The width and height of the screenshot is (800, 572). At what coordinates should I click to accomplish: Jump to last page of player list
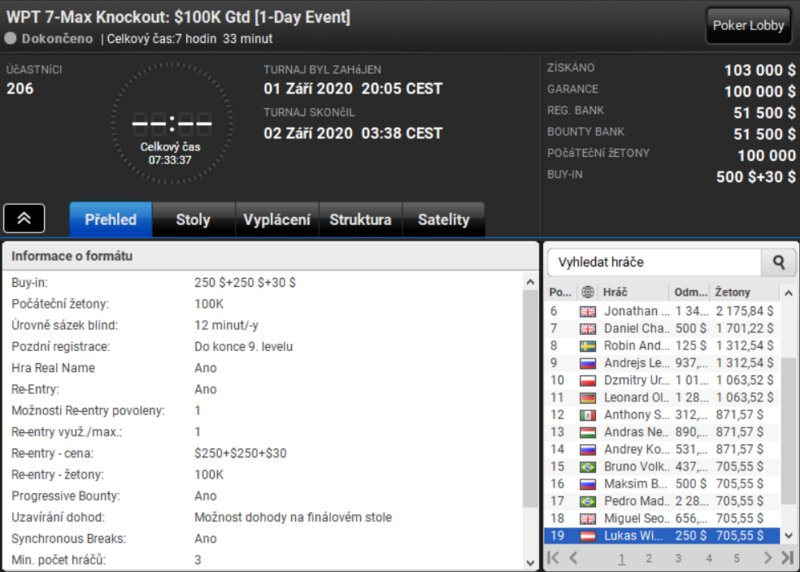[787, 558]
